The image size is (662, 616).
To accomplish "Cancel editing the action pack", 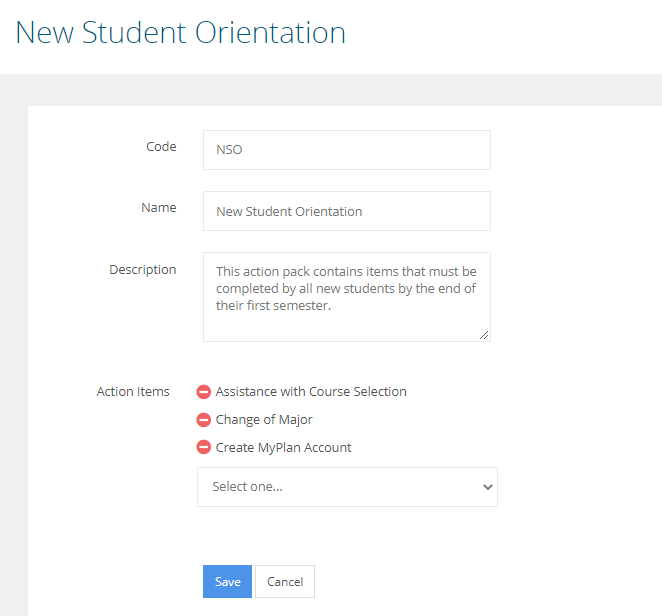I will [285, 582].
